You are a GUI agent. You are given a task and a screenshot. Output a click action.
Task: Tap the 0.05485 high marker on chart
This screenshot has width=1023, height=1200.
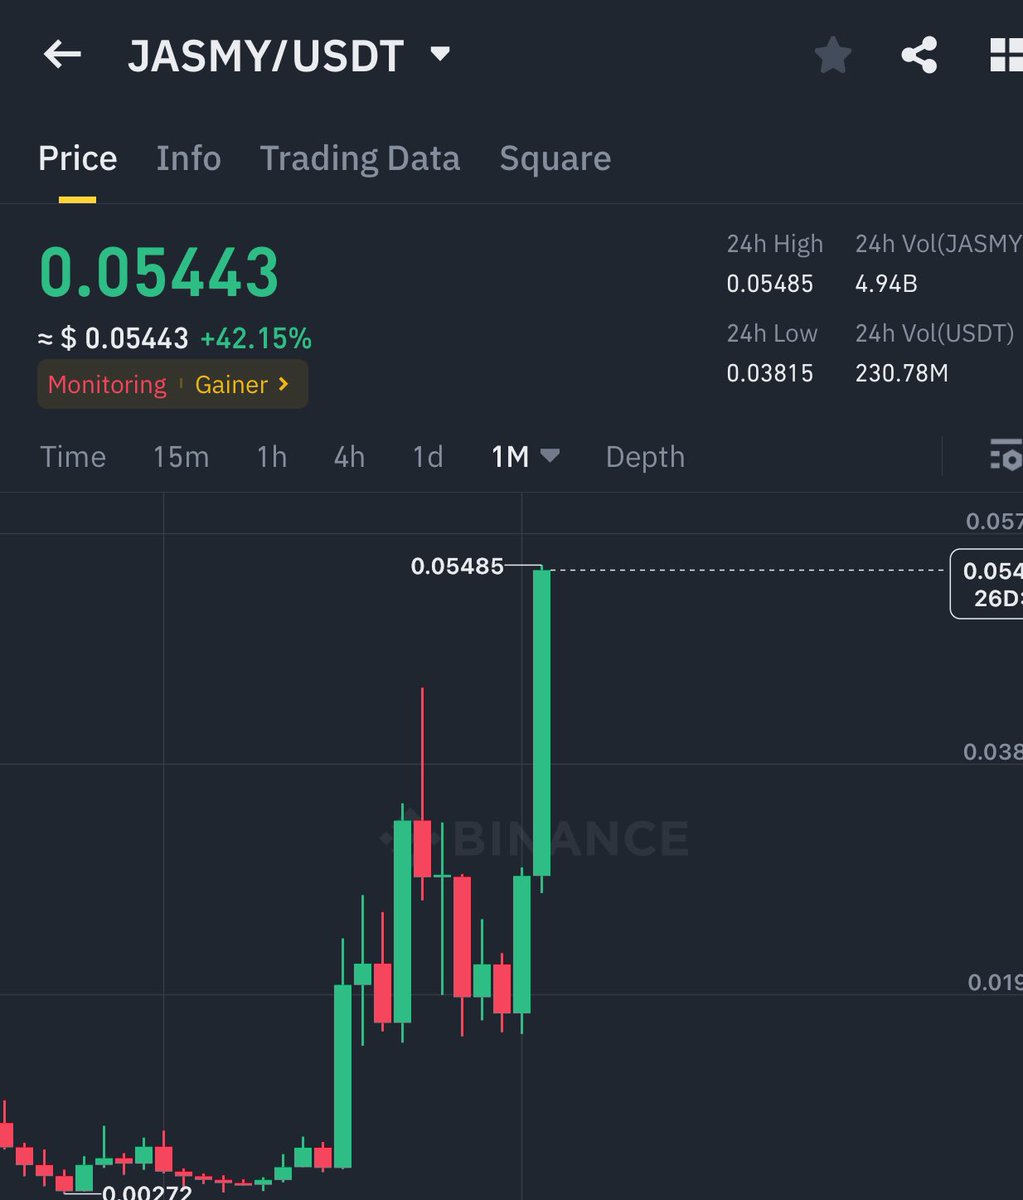pyautogui.click(x=457, y=567)
